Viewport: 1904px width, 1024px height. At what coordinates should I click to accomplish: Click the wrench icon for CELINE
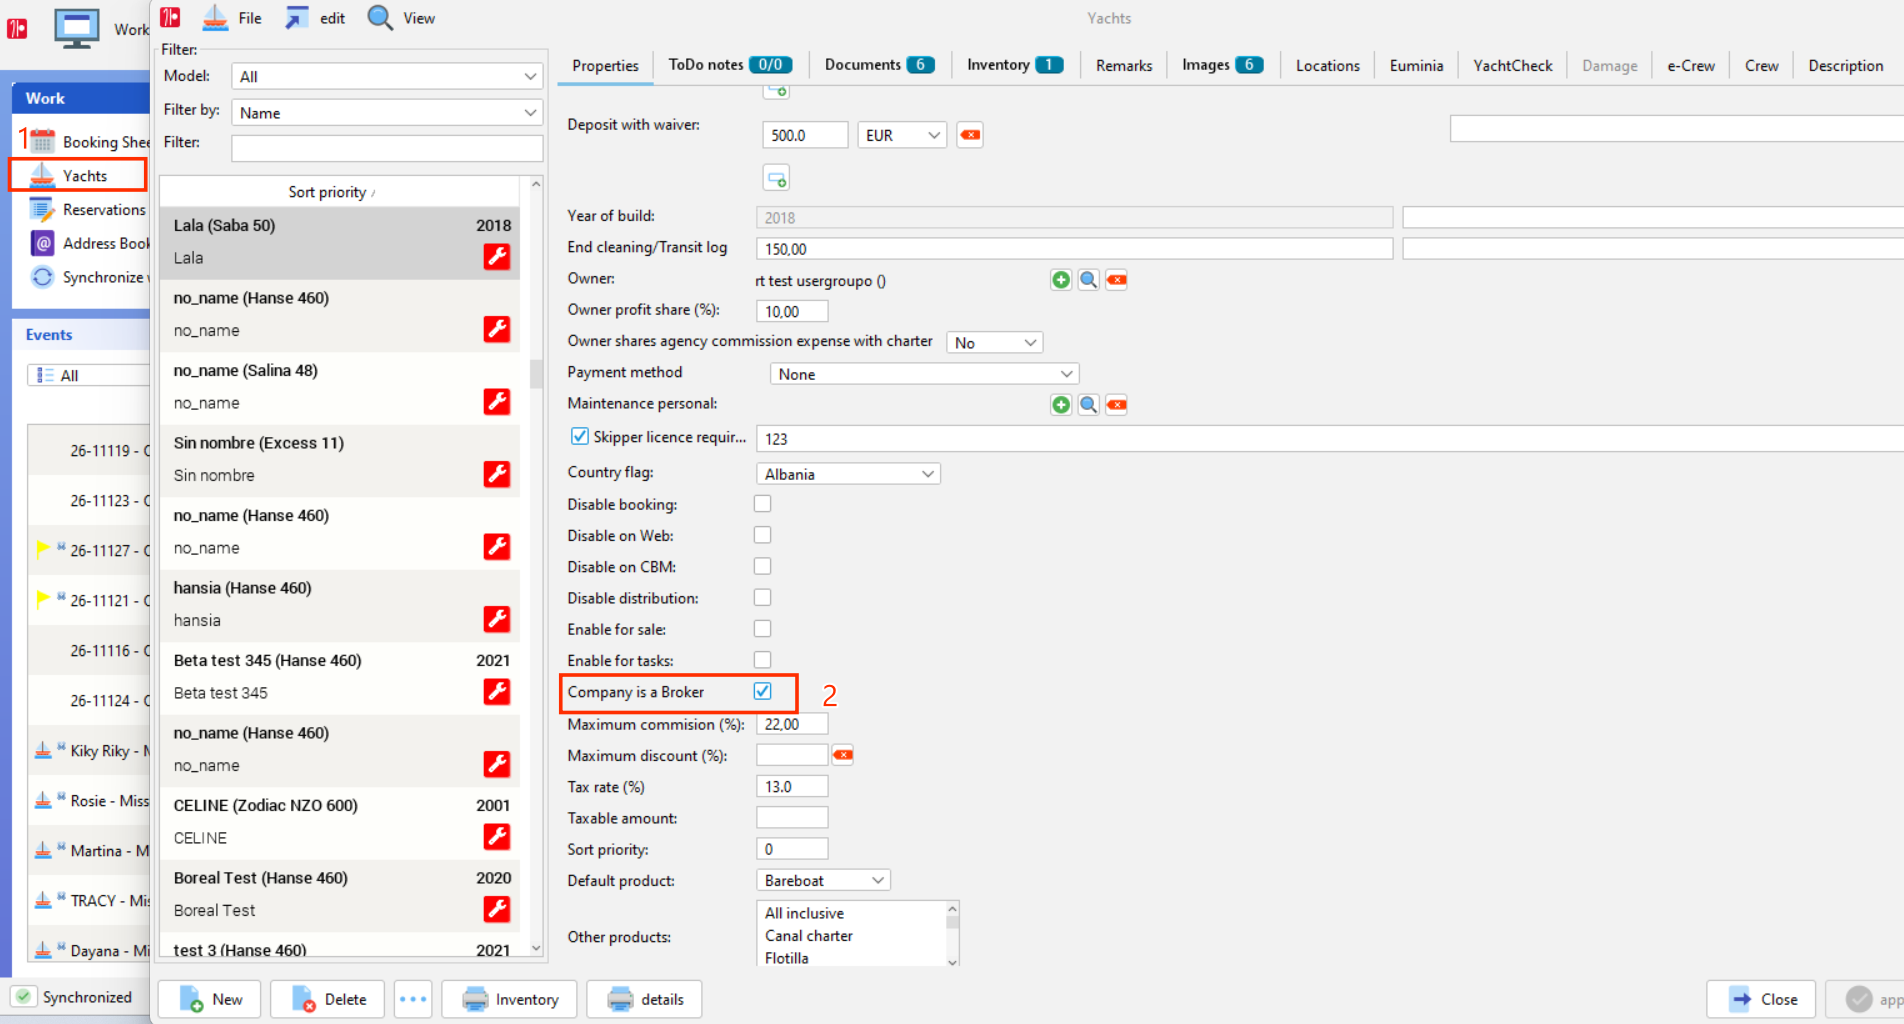coord(497,836)
